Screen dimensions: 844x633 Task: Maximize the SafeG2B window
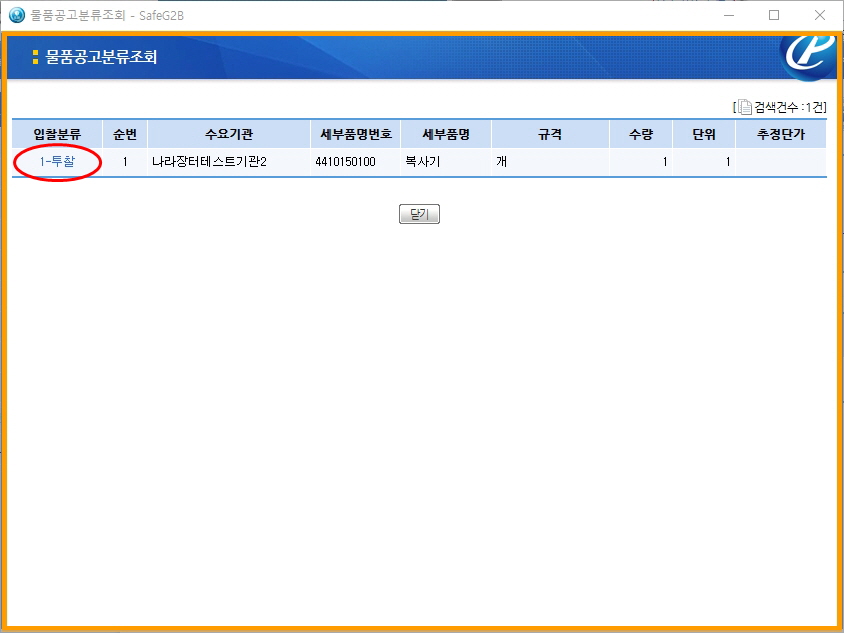(774, 15)
